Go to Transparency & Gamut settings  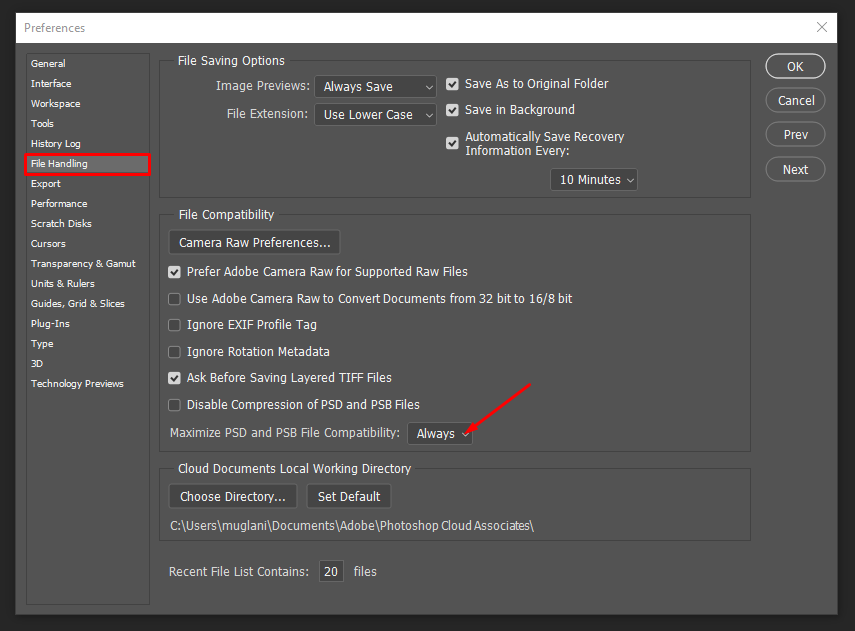83,264
